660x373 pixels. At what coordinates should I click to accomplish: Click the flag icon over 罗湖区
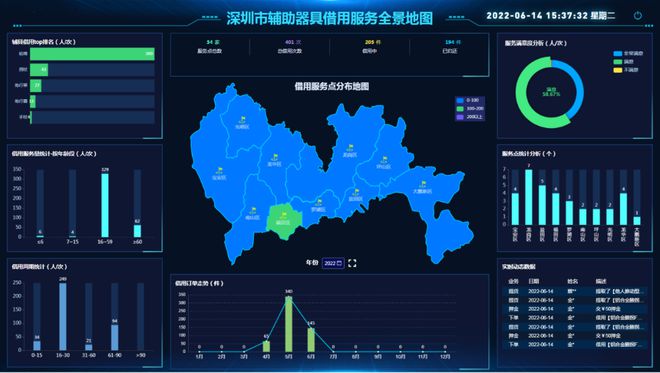pos(319,202)
